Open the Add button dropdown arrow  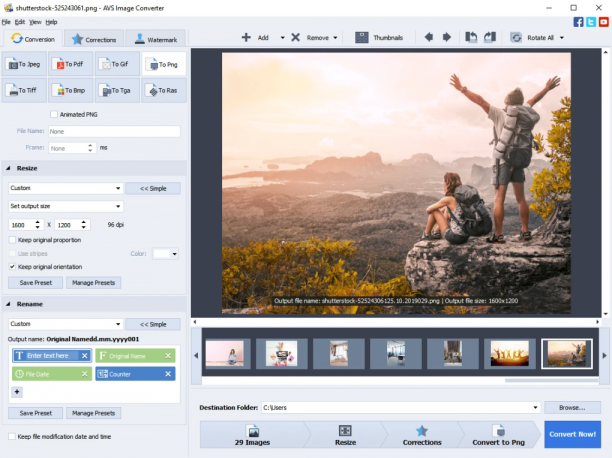282,38
